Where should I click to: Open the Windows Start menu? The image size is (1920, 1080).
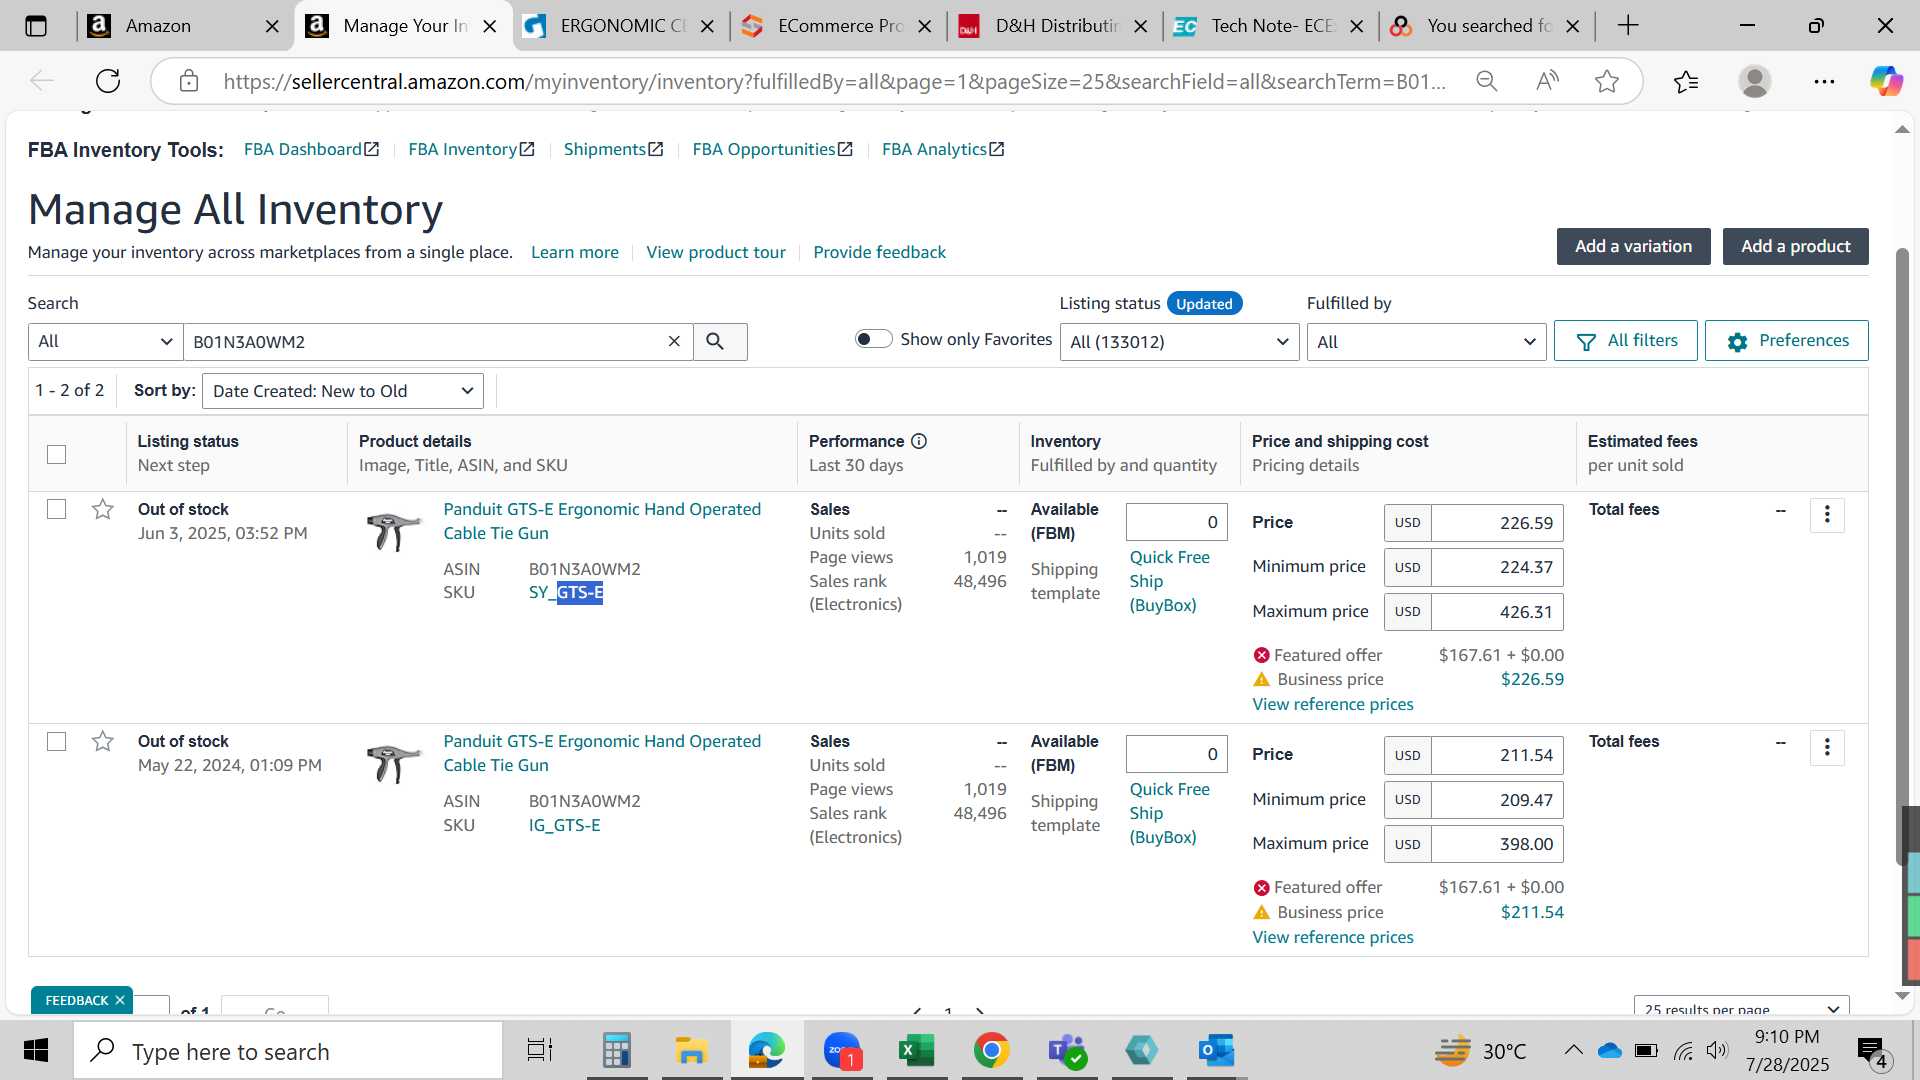tap(36, 1051)
